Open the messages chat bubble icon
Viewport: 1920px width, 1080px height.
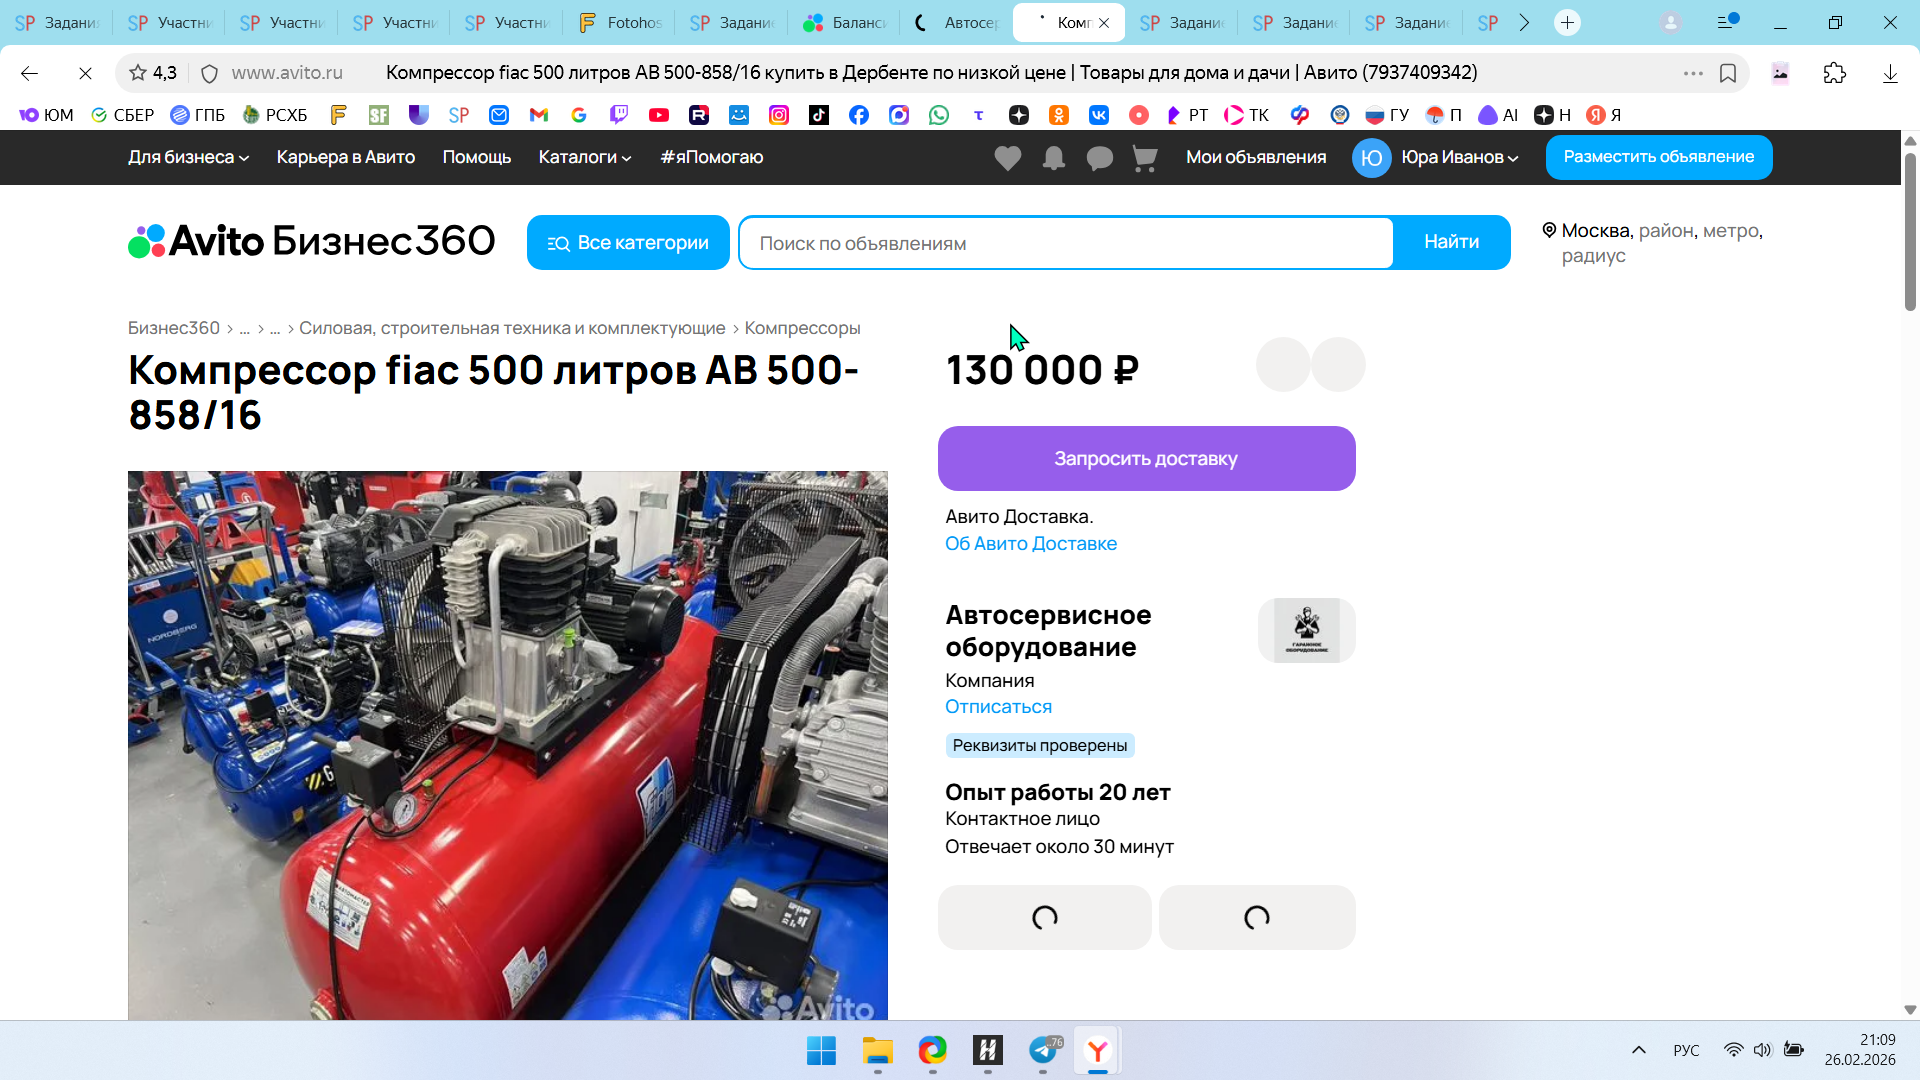1099,158
